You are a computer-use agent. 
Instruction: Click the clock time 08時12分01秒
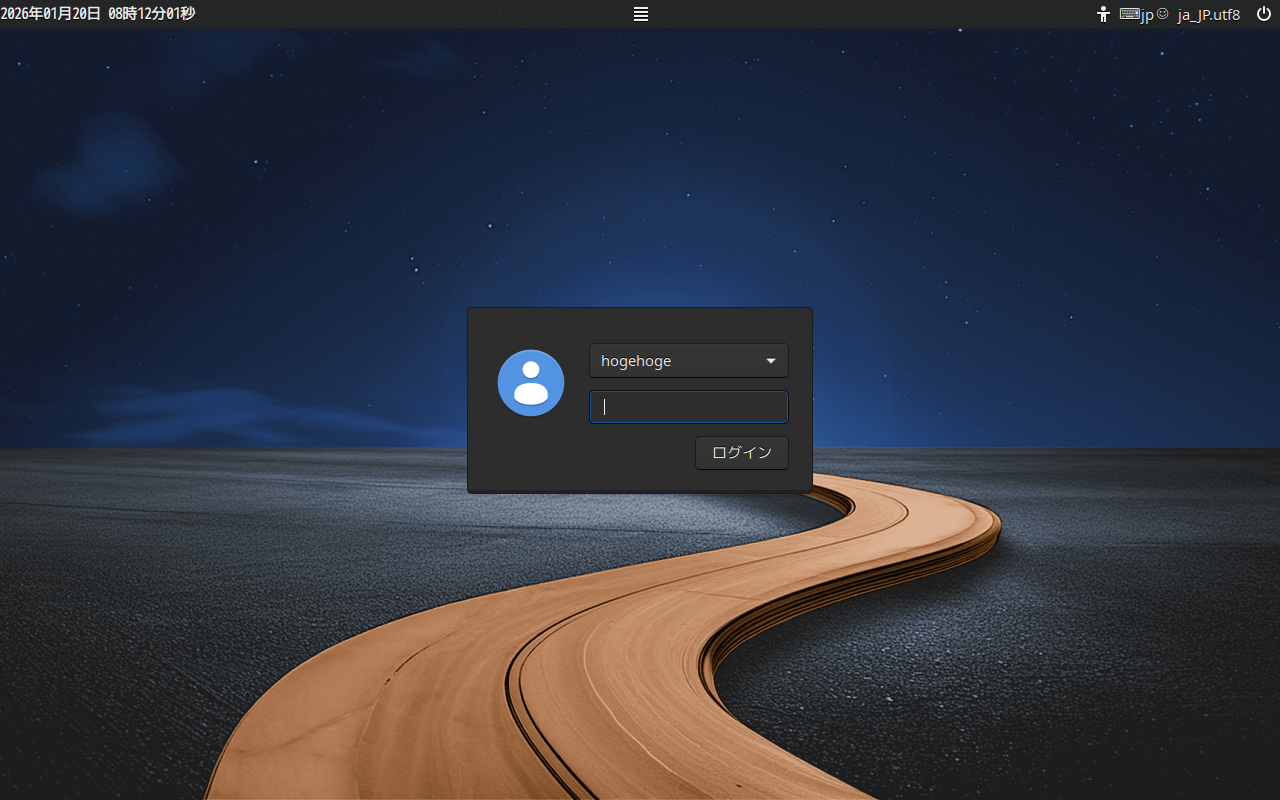tap(151, 14)
